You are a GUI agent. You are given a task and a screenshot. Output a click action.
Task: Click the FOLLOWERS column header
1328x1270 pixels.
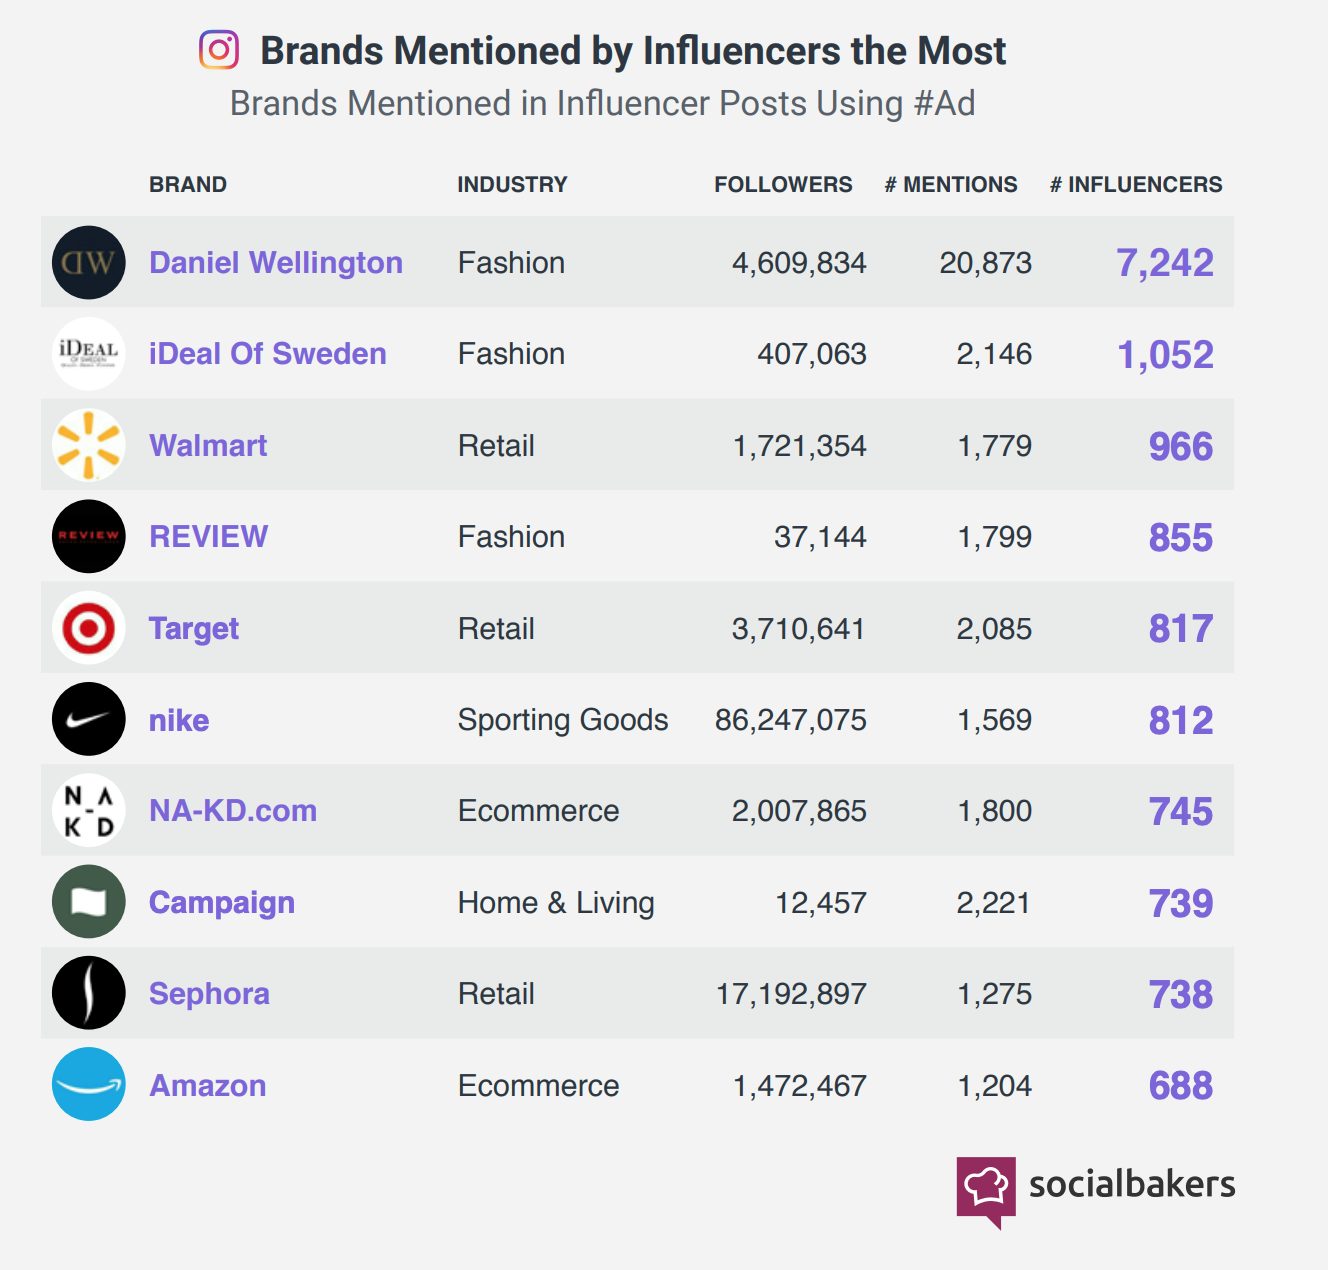pyautogui.click(x=783, y=185)
